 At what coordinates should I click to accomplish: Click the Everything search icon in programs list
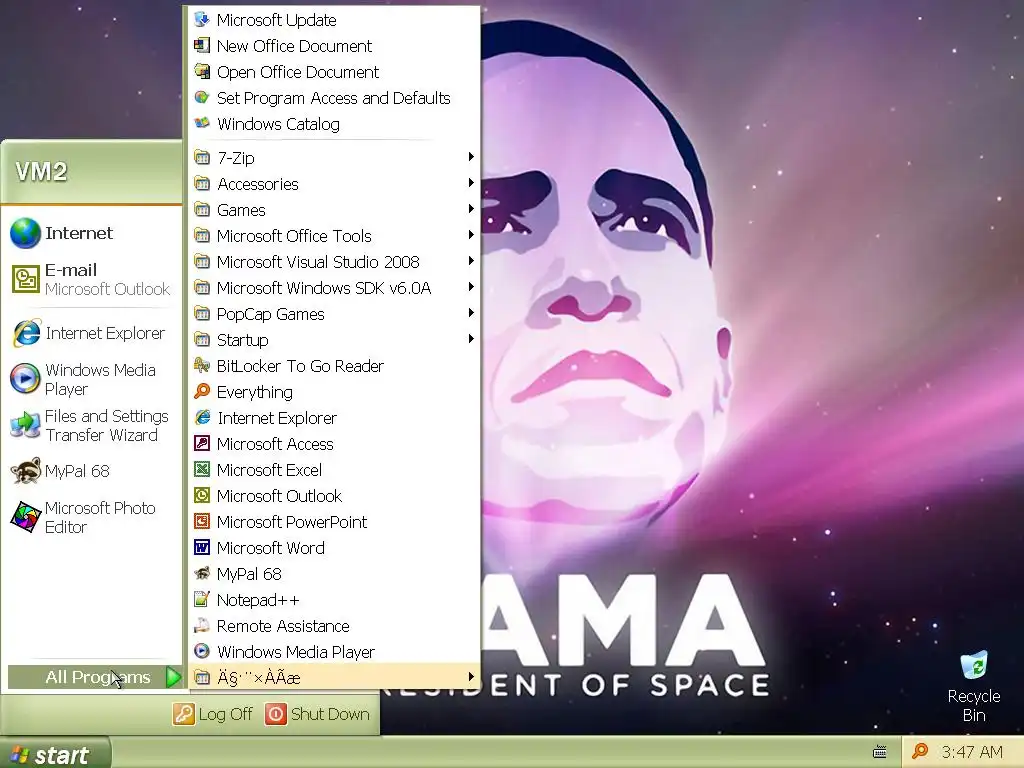(202, 392)
